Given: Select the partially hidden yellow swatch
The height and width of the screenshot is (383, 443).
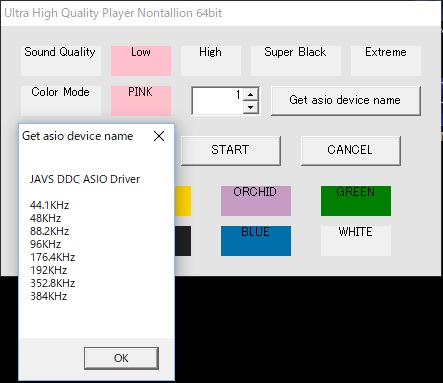Looking at the screenshot, I should 183,201.
